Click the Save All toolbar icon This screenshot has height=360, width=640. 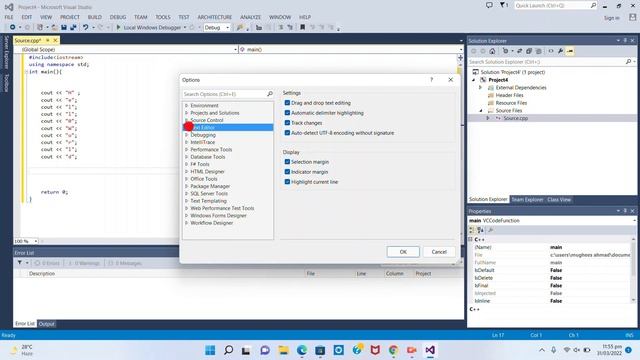pyautogui.click(x=73, y=27)
